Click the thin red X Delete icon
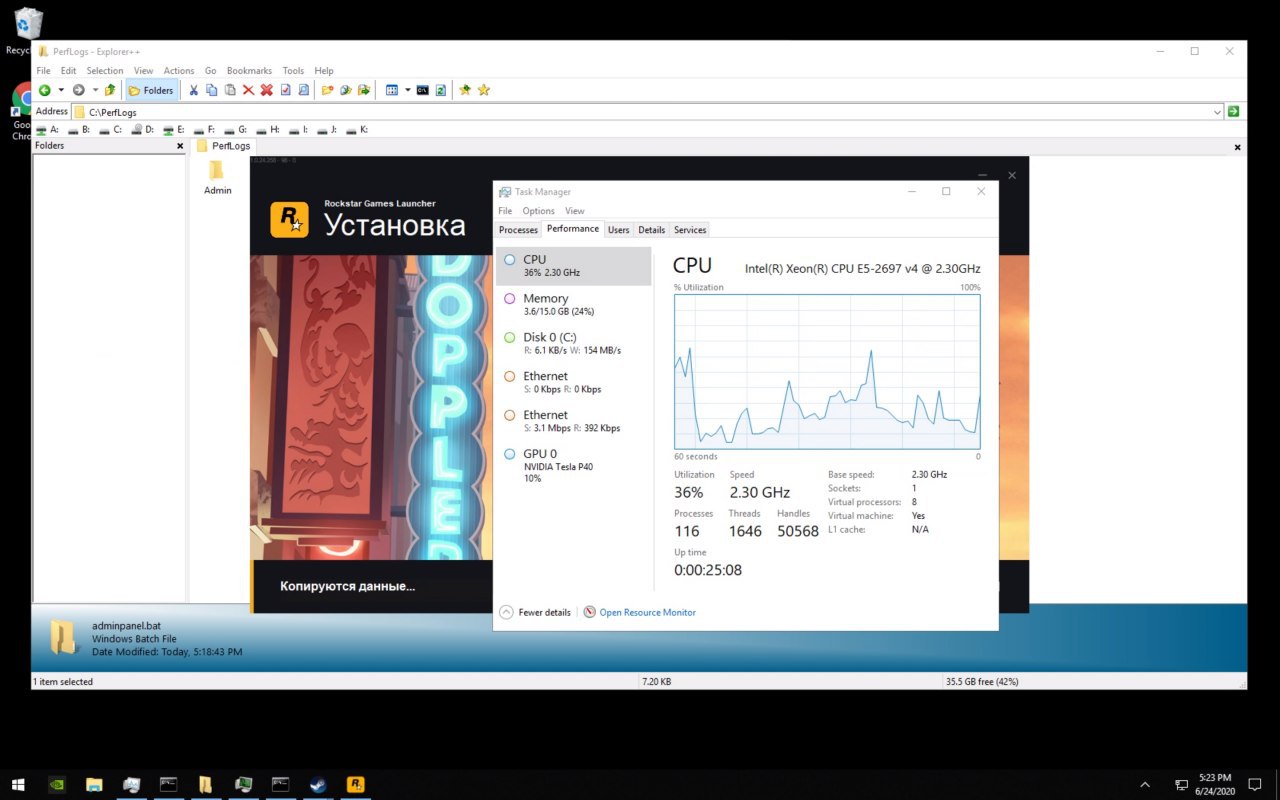The width and height of the screenshot is (1280, 800). tap(248, 90)
